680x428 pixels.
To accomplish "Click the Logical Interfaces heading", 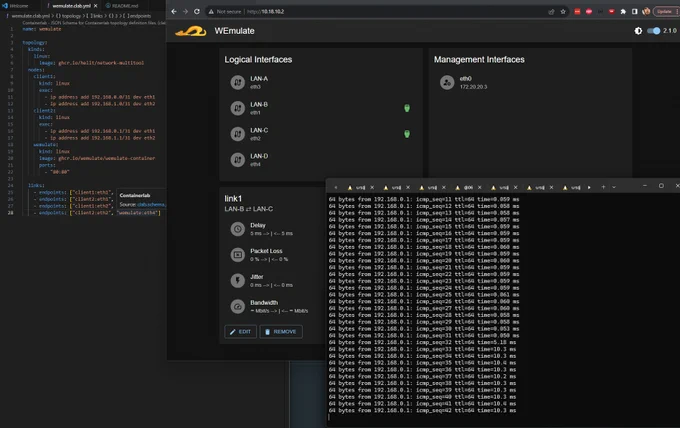I will (258, 59).
